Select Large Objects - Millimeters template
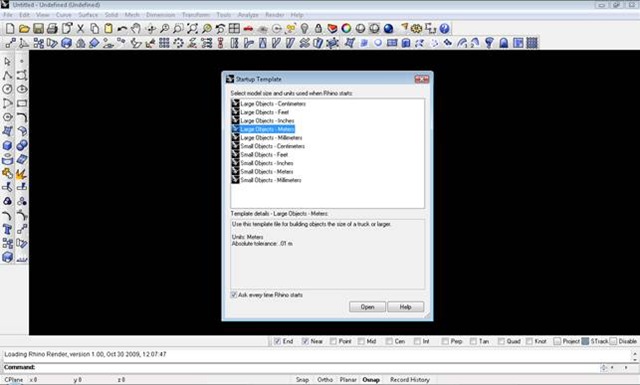 coord(271,138)
